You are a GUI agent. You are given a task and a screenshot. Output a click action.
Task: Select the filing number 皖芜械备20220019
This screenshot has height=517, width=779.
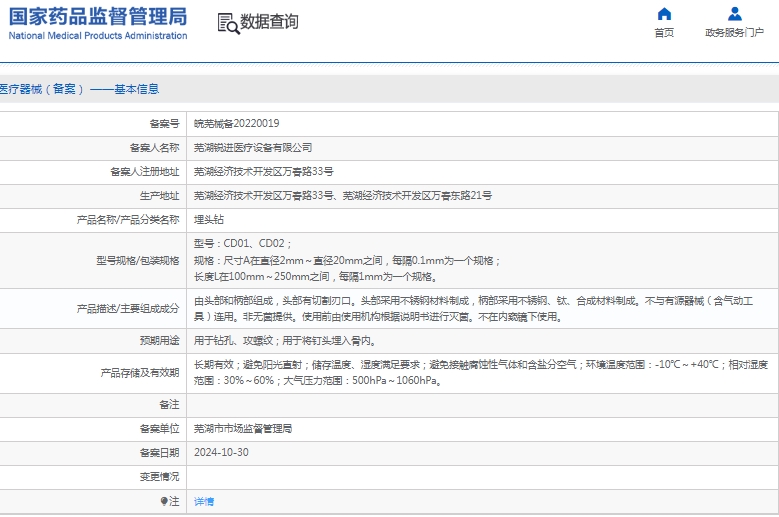[x=236, y=123]
